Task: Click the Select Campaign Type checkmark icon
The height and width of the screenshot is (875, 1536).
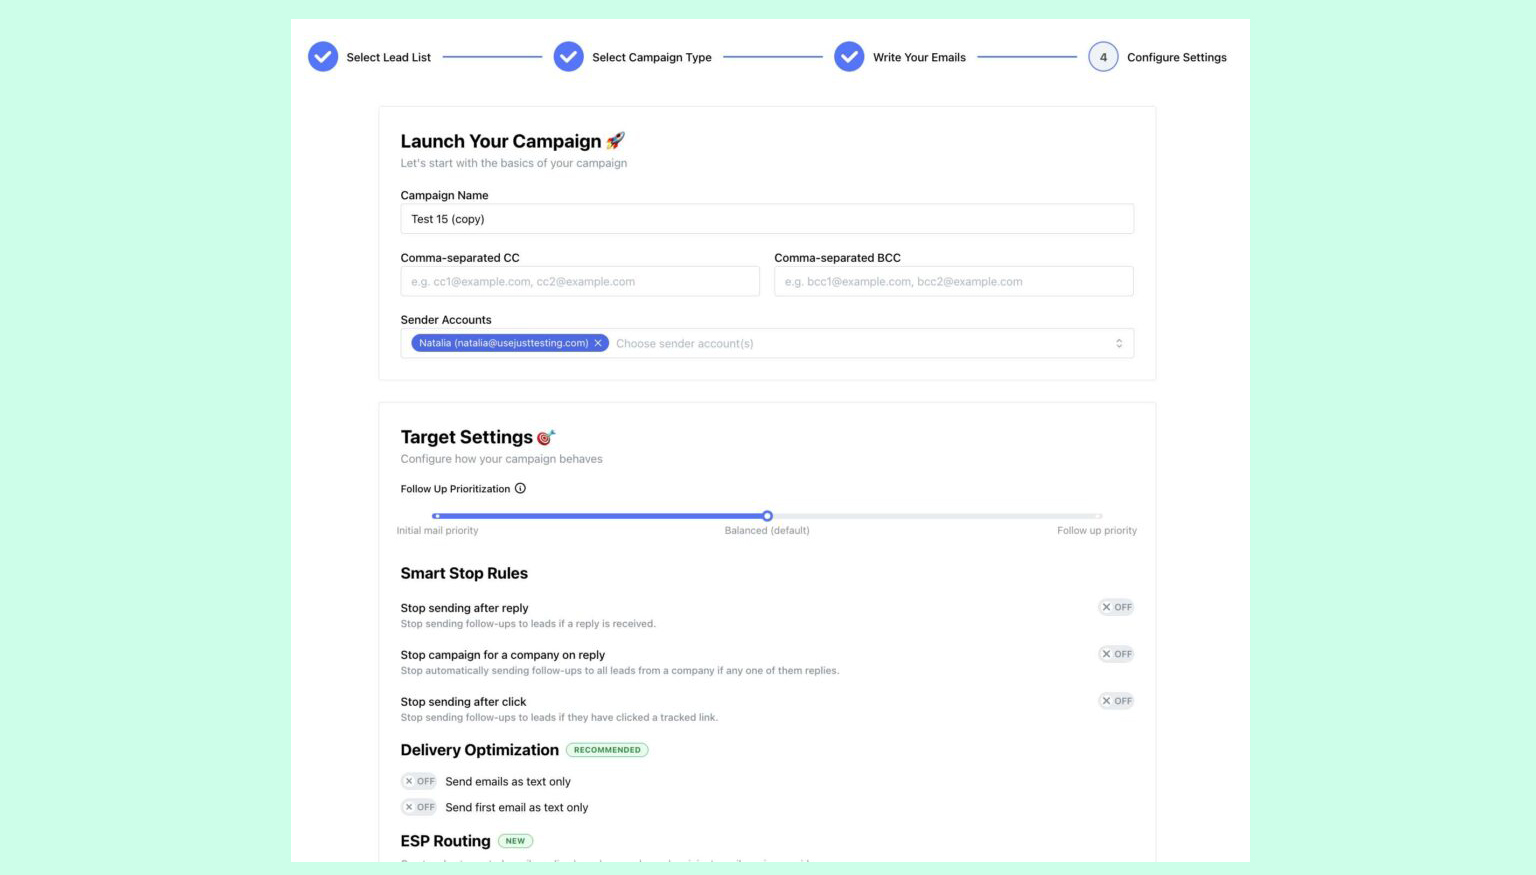Action: pos(568,57)
